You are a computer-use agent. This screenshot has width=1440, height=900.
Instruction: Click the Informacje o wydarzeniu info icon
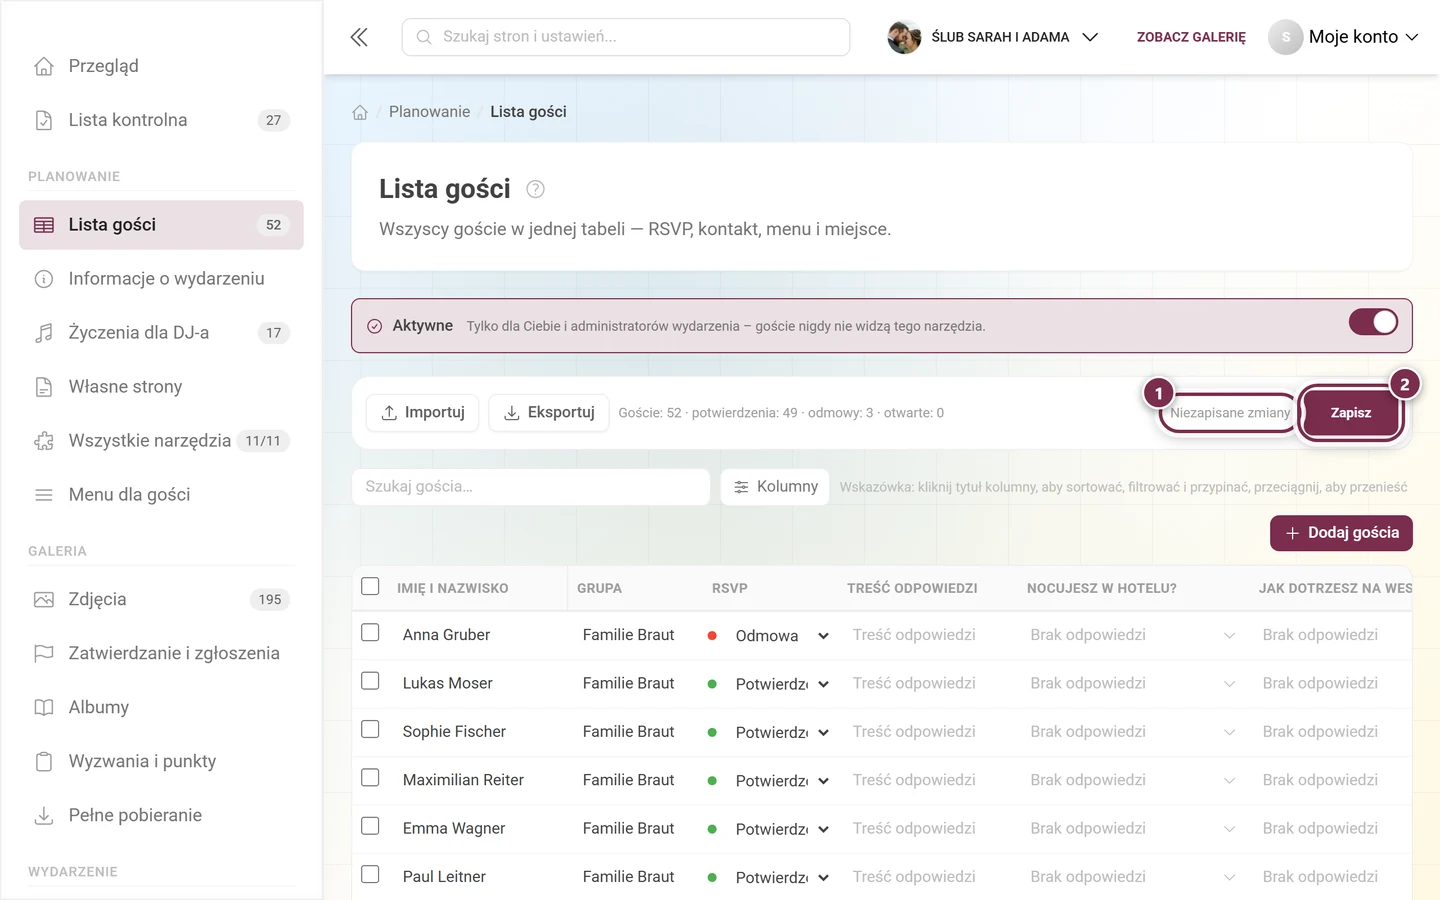(44, 279)
